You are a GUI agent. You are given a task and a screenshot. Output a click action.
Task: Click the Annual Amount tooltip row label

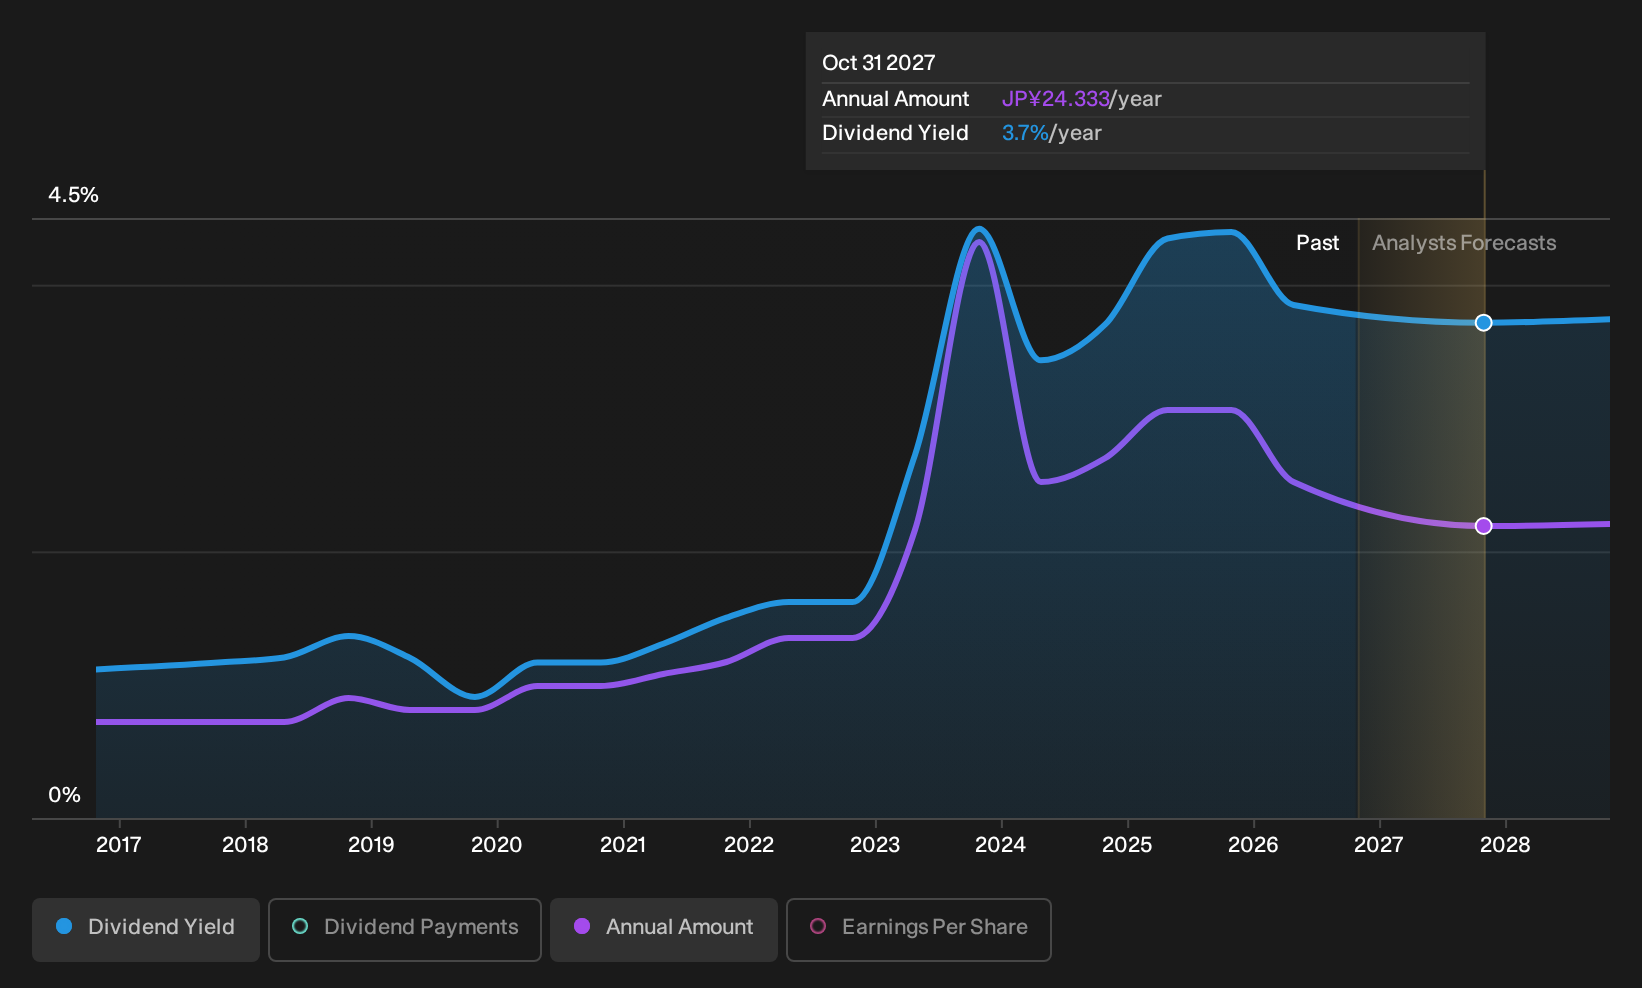(896, 99)
